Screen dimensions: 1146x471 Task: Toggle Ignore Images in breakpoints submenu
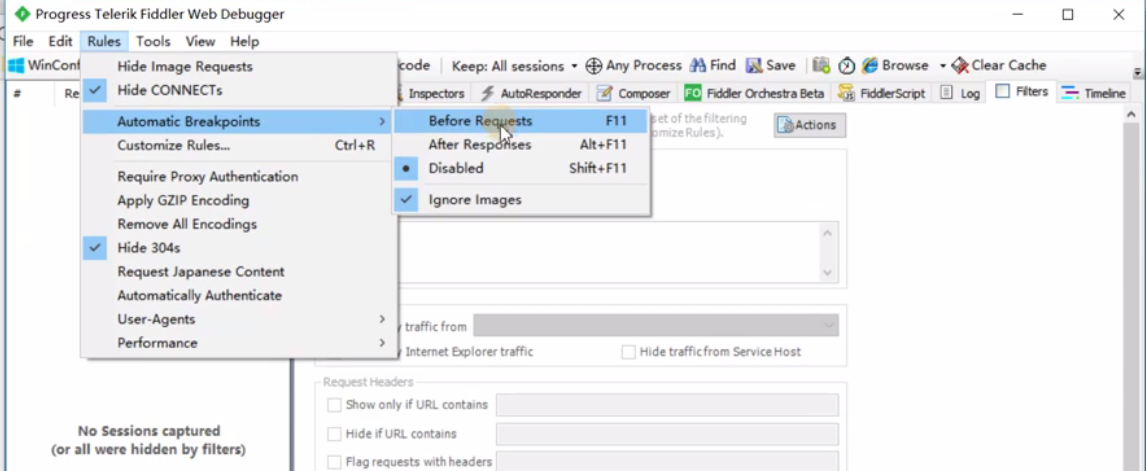(520, 200)
